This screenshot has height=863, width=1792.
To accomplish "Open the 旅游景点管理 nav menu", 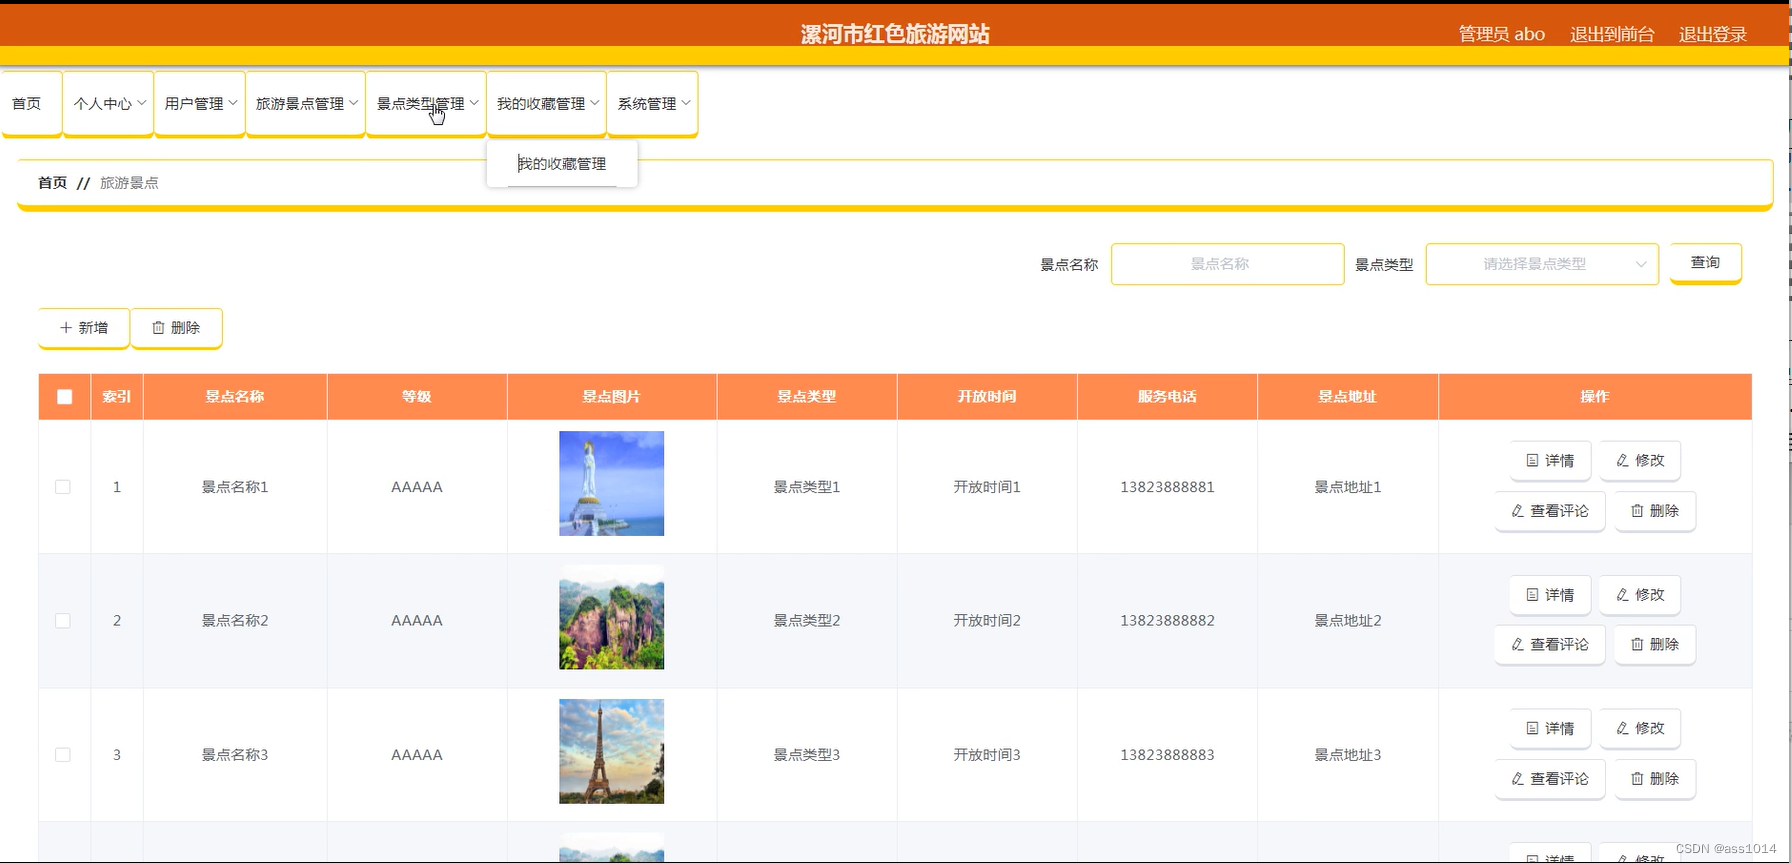I will click(305, 104).
